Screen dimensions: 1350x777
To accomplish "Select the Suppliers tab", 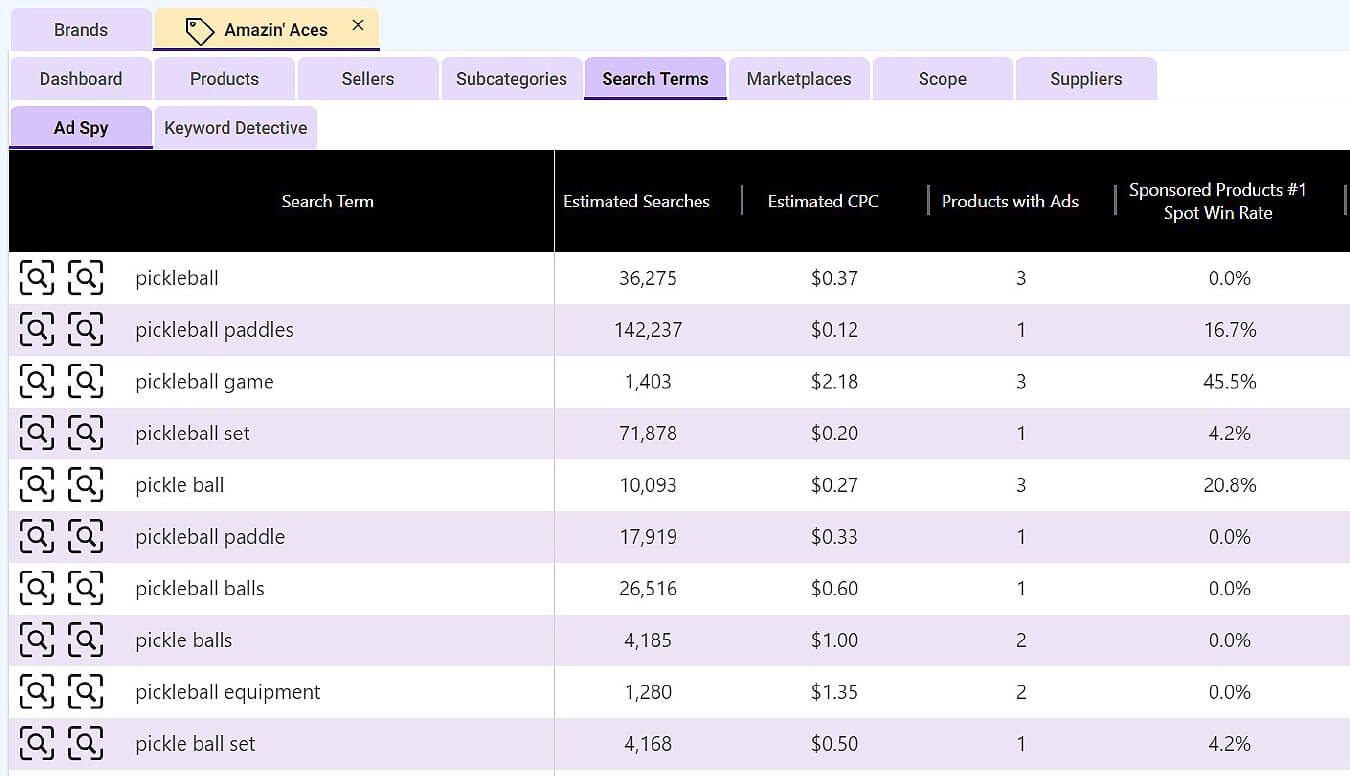I will click(1086, 79).
